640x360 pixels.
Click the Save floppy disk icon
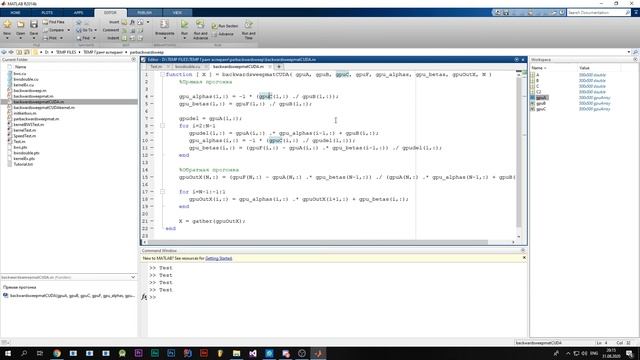click(x=34, y=24)
